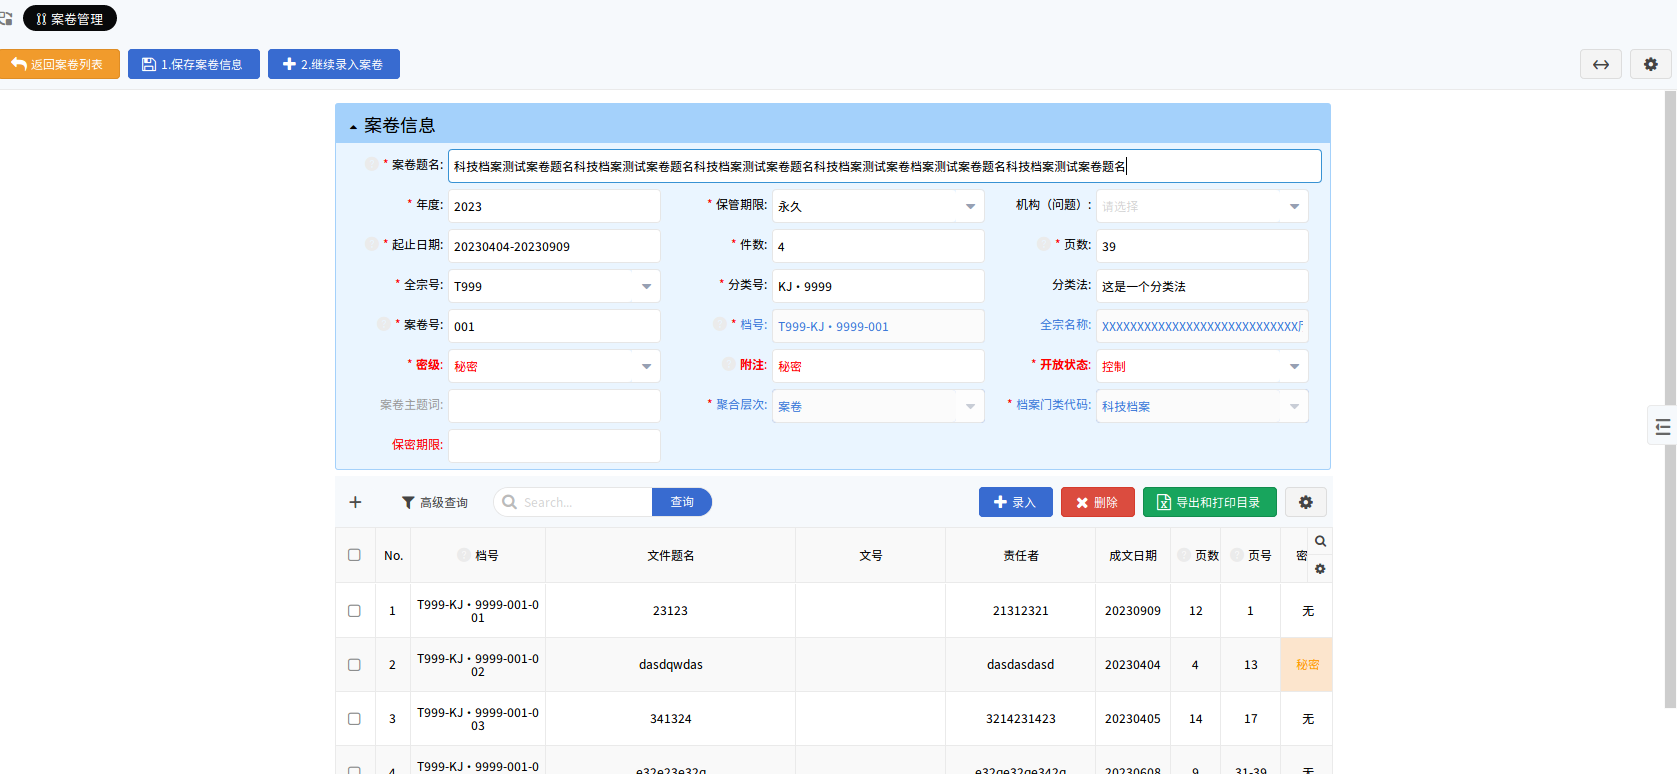Viewport: 1677px width, 774px height.
Task: Click 责任者 cell 3214231423
Action: pos(1020,719)
